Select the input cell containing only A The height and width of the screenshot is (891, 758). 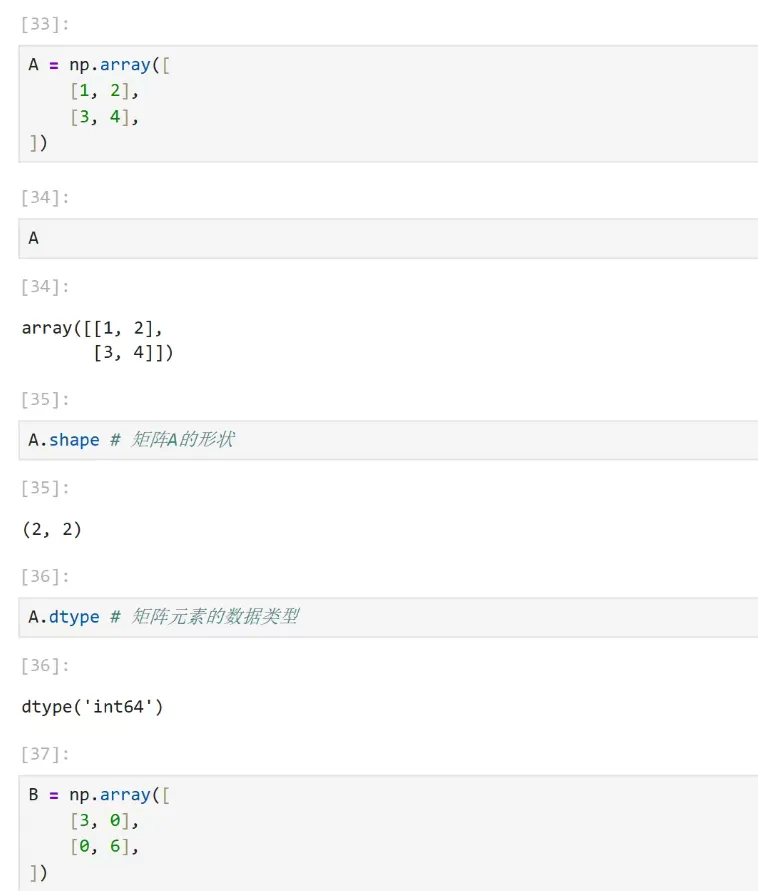coord(388,239)
